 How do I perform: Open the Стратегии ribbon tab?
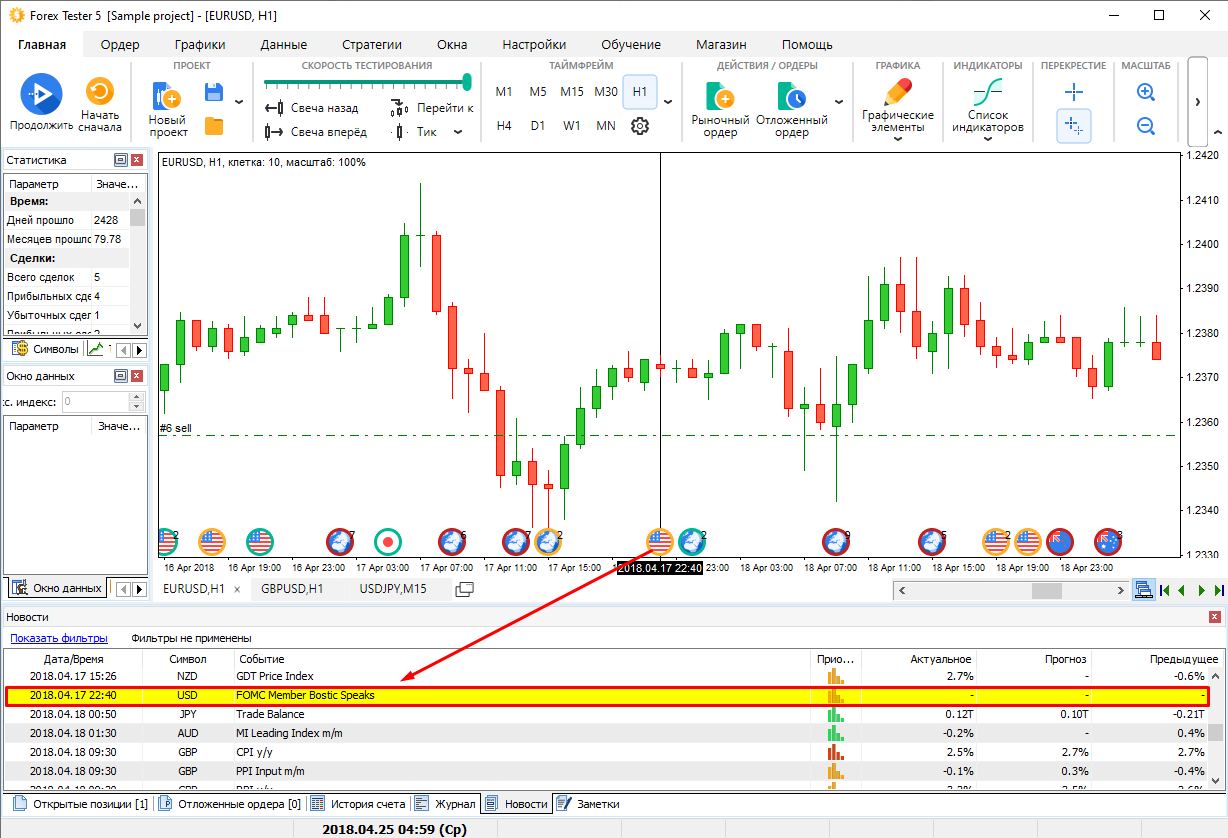tap(371, 44)
